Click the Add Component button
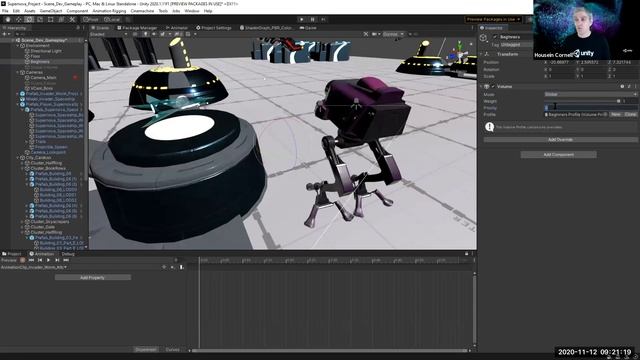This screenshot has width=640, height=360. coord(559,155)
